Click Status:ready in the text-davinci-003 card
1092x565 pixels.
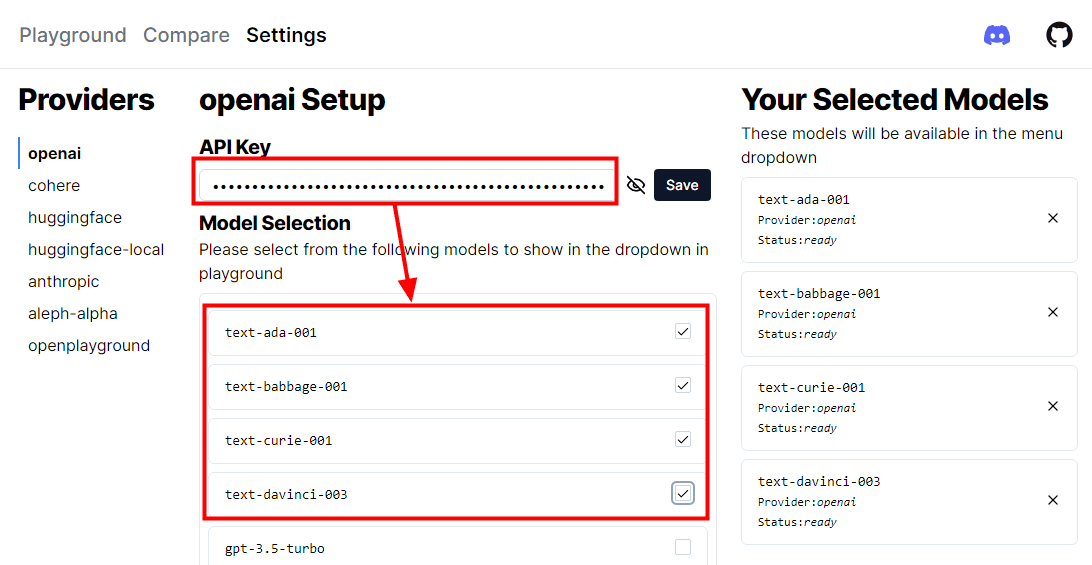[x=797, y=523]
